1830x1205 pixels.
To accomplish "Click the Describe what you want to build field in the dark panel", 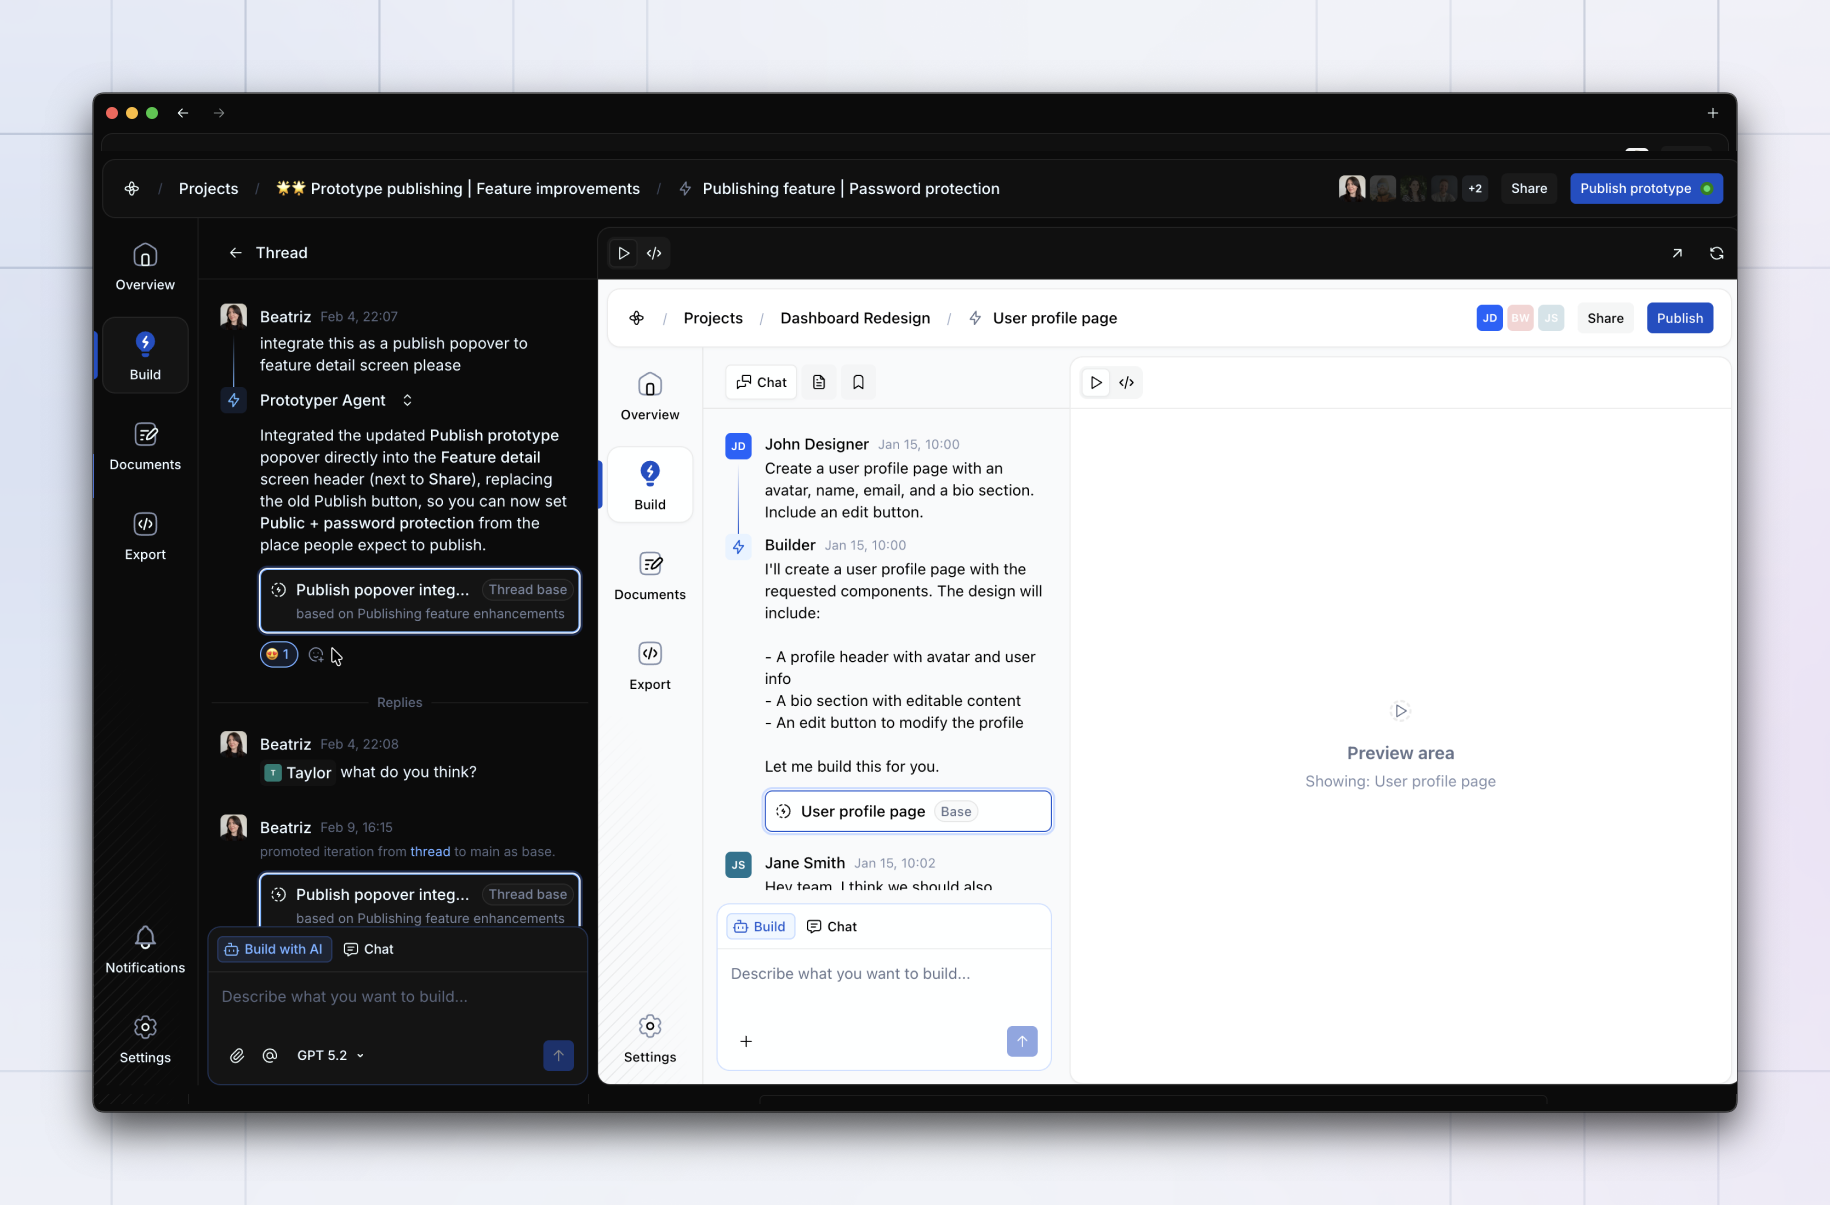I will coord(397,997).
